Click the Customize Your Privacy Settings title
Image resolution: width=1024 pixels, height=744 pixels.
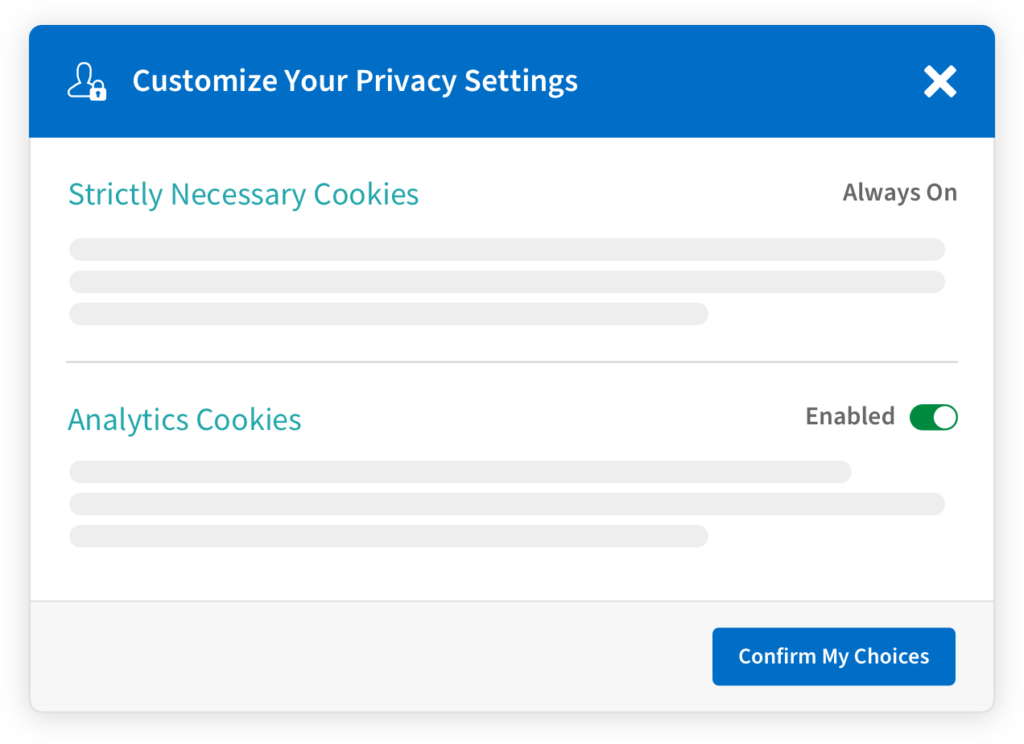355,81
